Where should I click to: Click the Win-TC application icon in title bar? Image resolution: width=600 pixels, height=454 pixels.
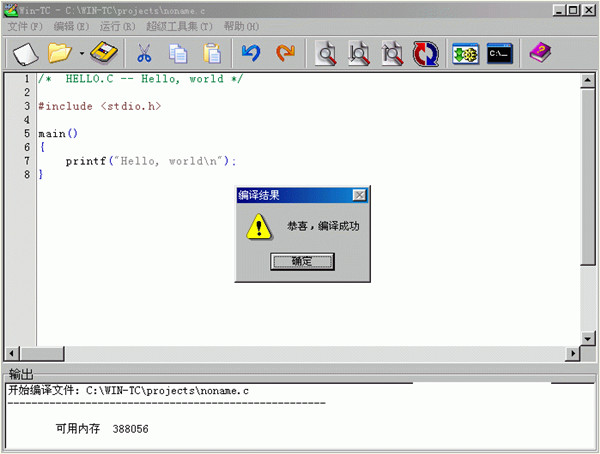click(11, 10)
